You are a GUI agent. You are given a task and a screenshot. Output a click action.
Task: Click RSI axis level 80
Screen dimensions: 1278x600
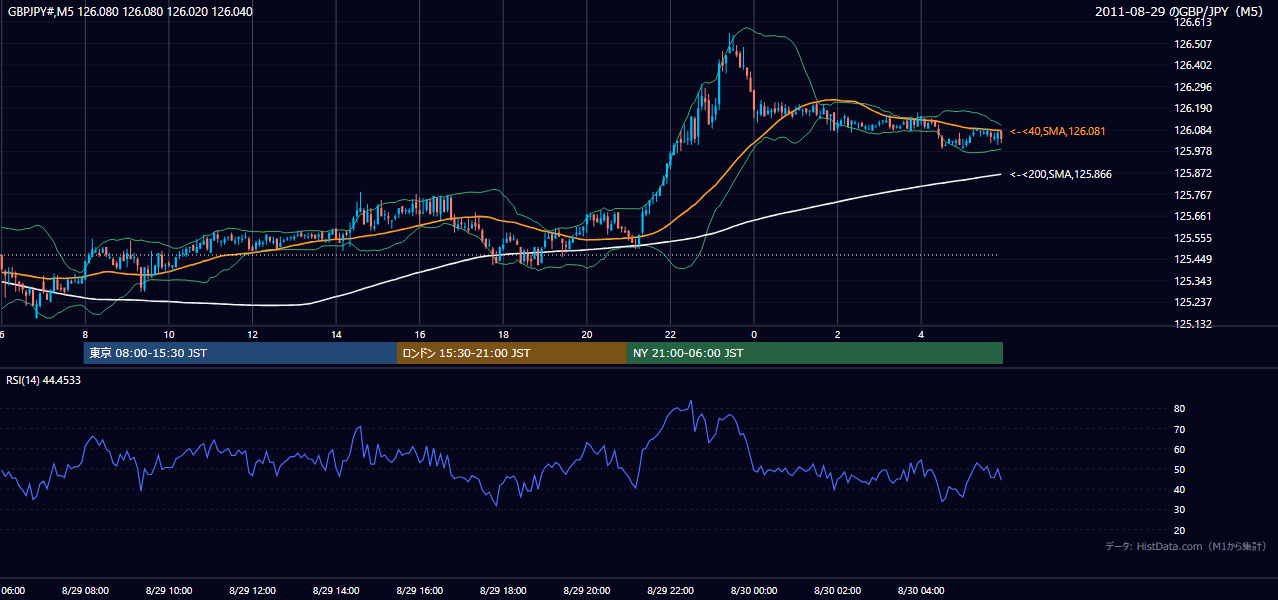tap(1180, 409)
